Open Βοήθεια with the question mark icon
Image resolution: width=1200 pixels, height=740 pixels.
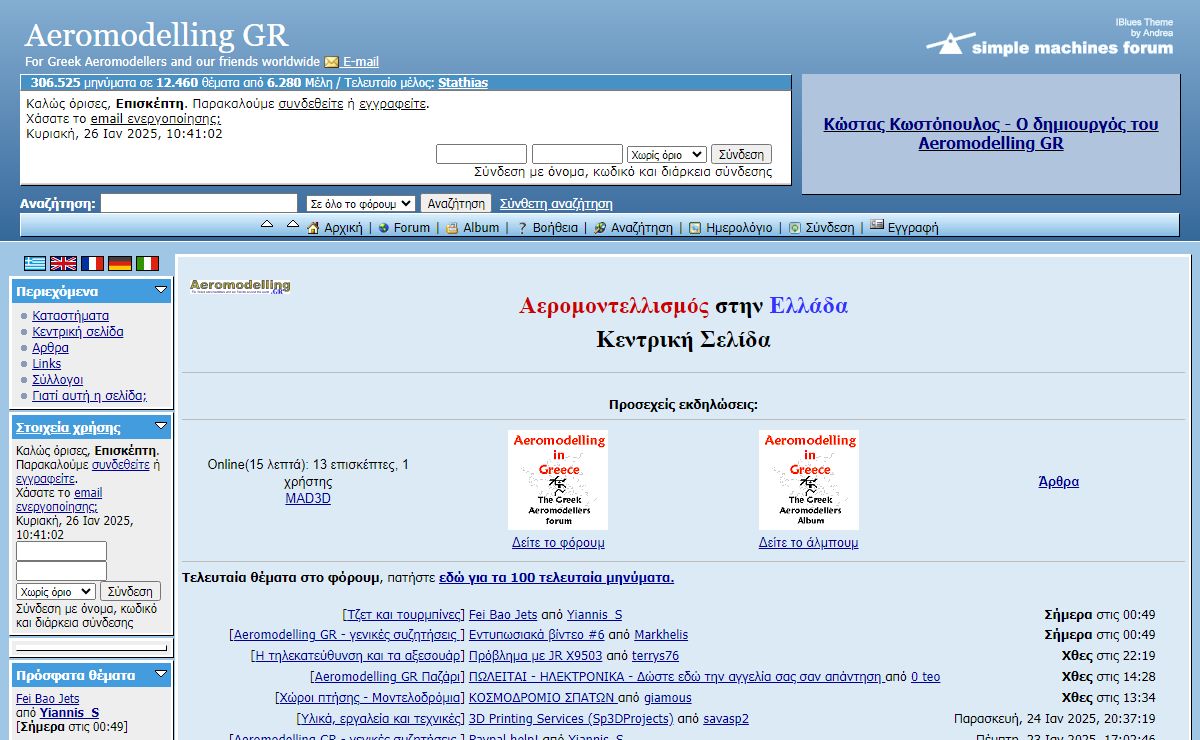point(547,227)
